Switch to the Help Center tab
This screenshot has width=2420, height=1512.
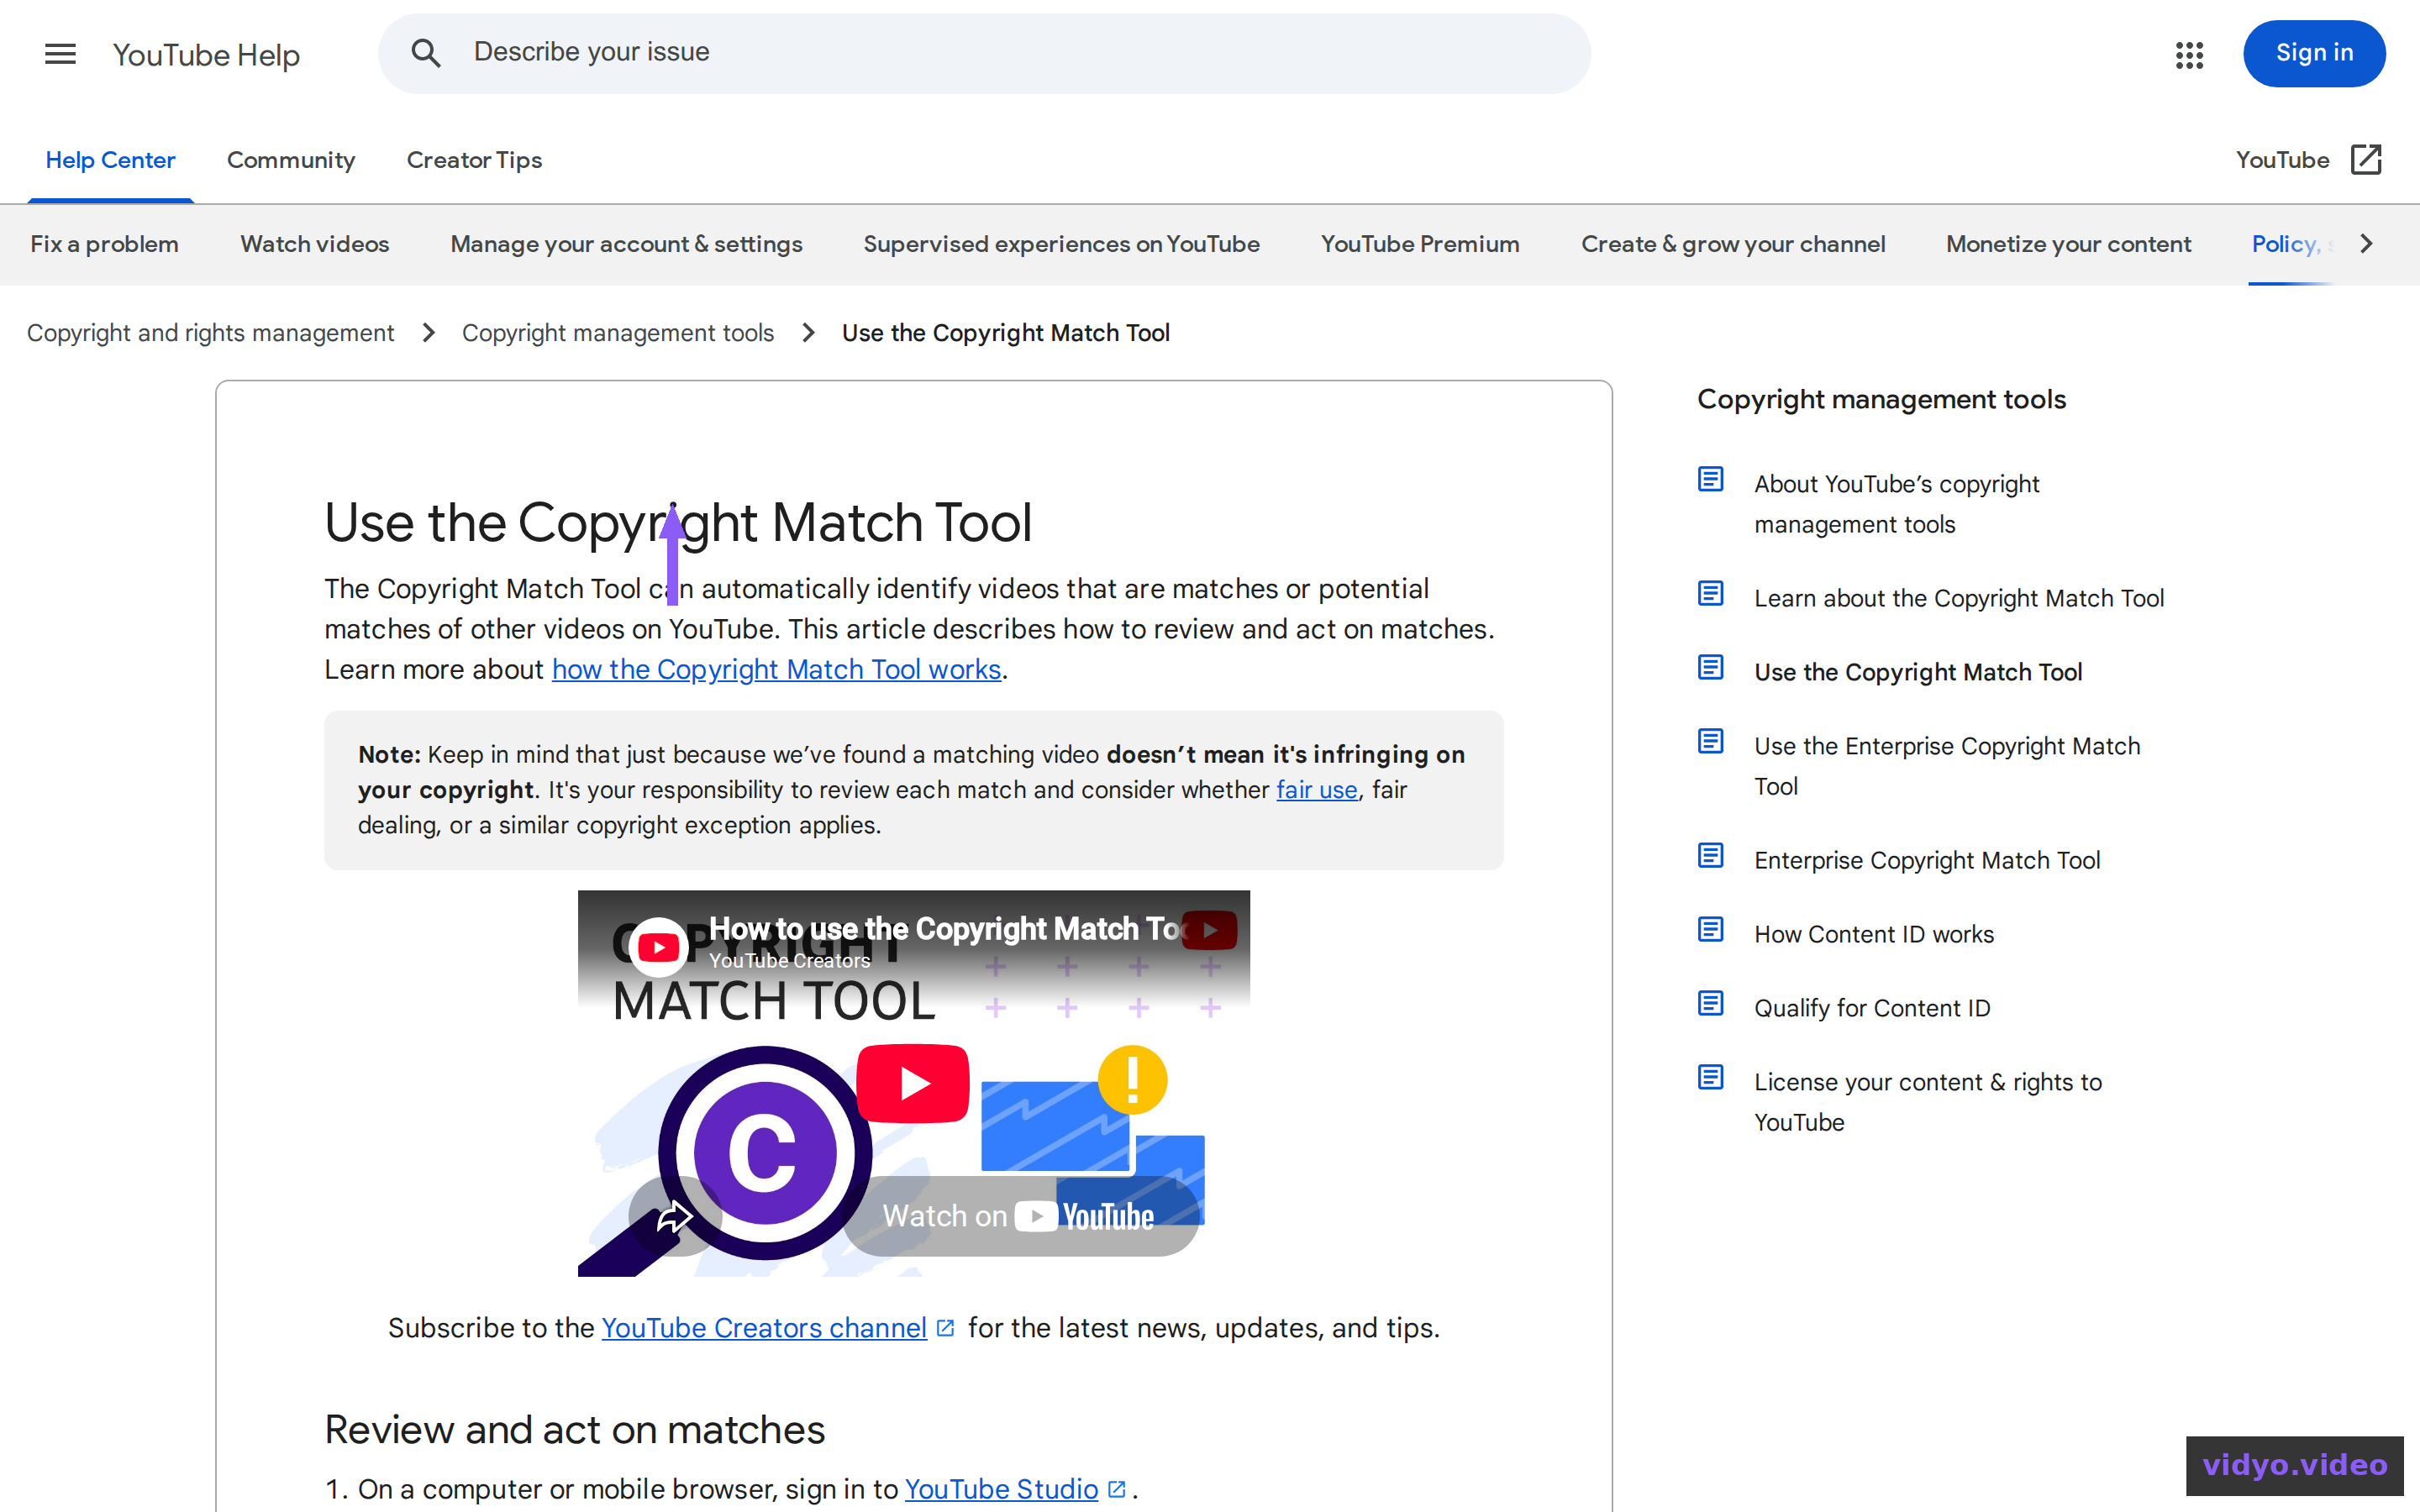click(110, 160)
